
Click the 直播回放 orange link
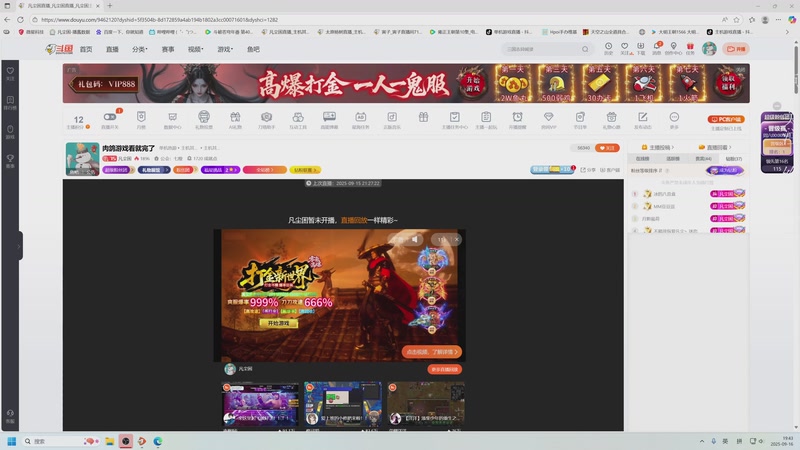[354, 220]
